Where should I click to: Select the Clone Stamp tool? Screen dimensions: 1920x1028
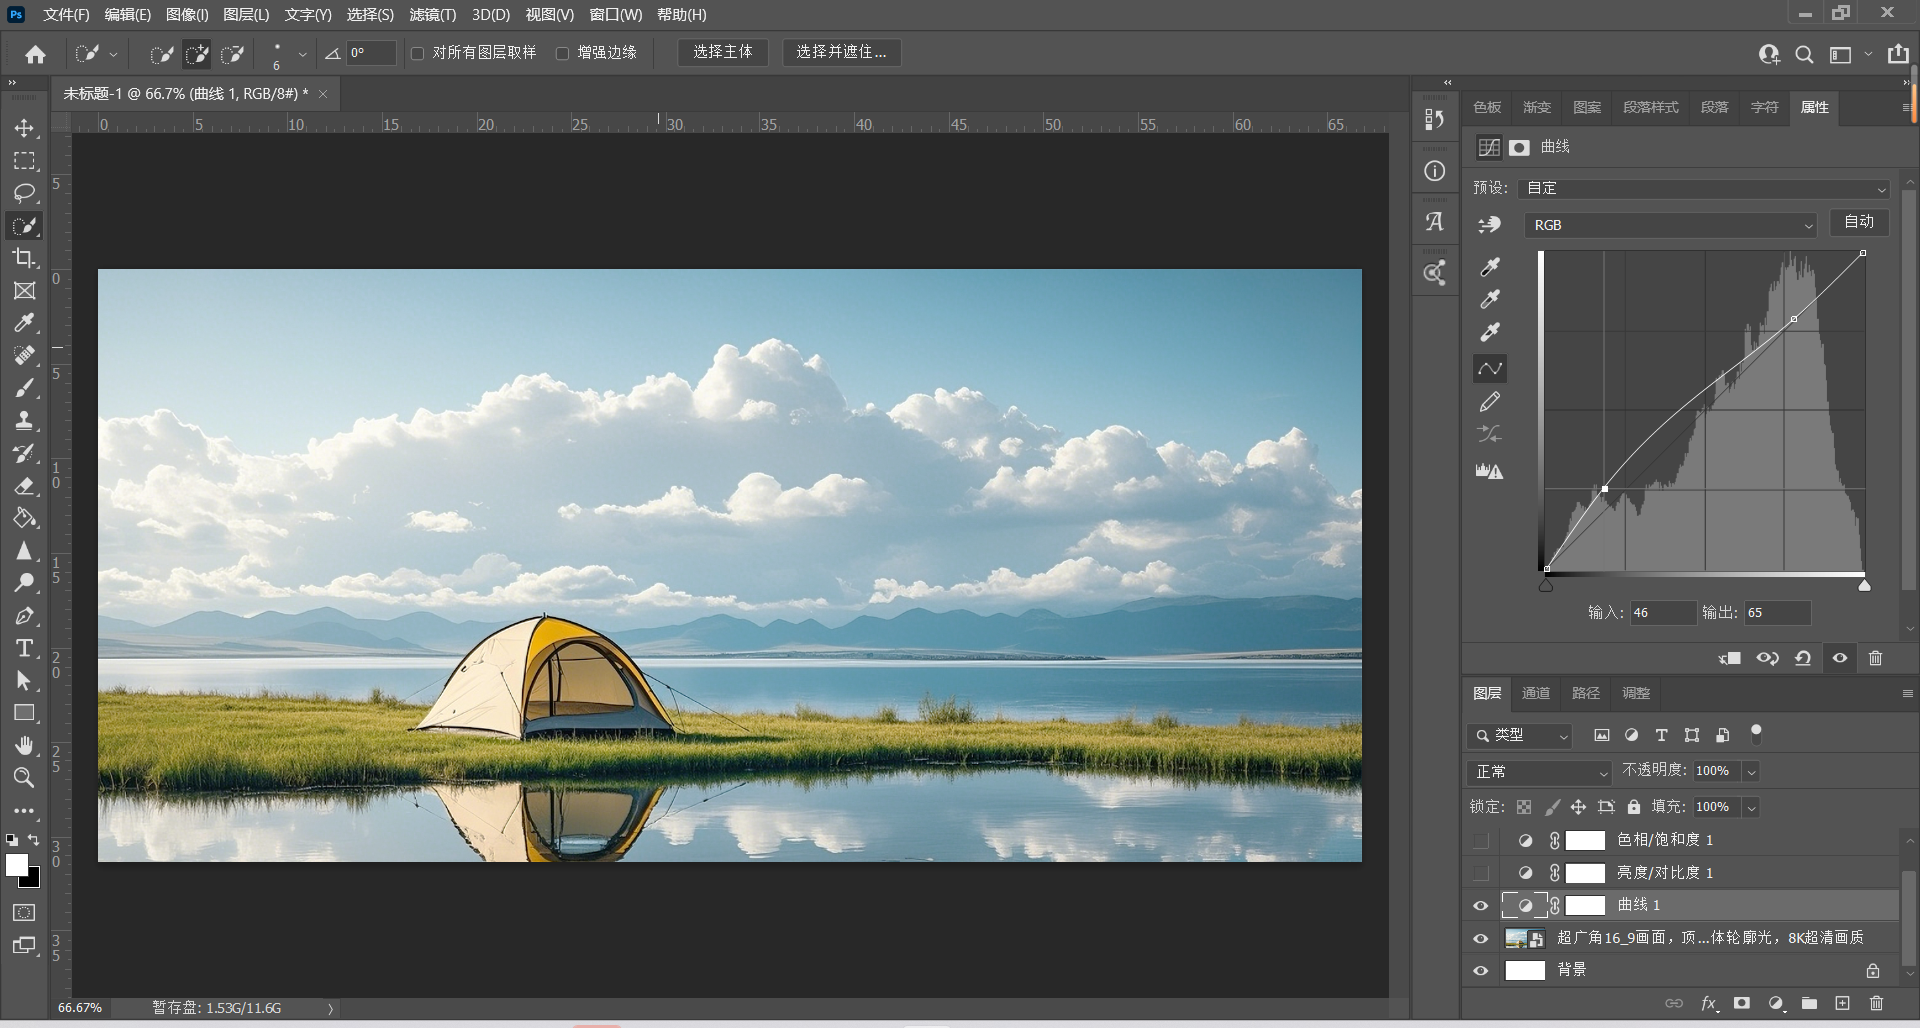25,421
